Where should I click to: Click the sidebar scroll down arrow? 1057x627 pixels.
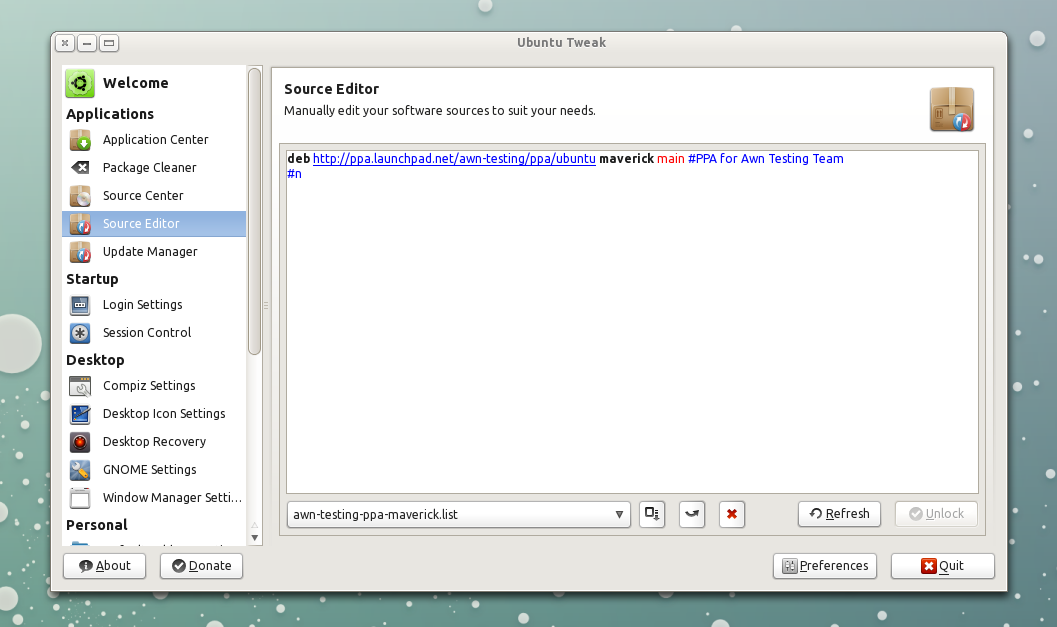(x=255, y=538)
